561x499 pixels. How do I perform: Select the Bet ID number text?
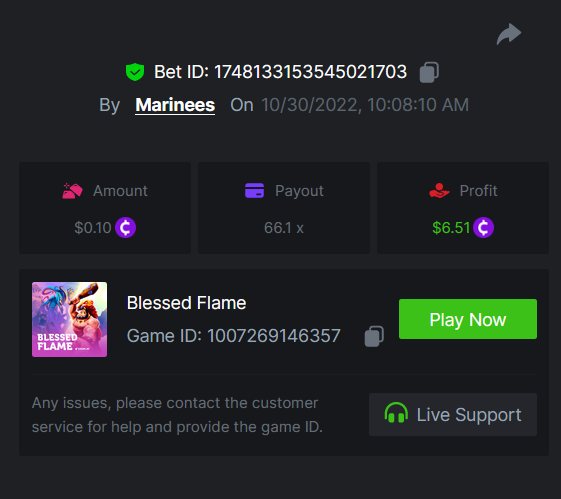310,72
